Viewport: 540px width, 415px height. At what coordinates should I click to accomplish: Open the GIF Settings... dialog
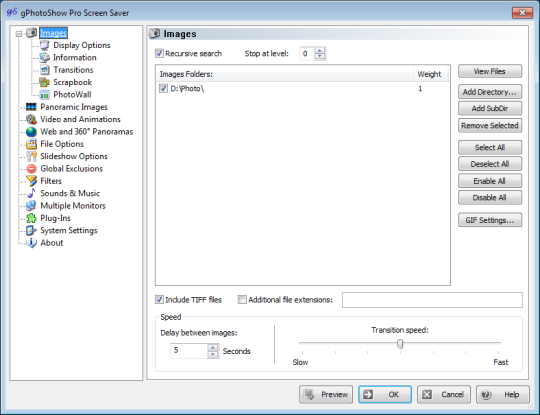pos(490,220)
